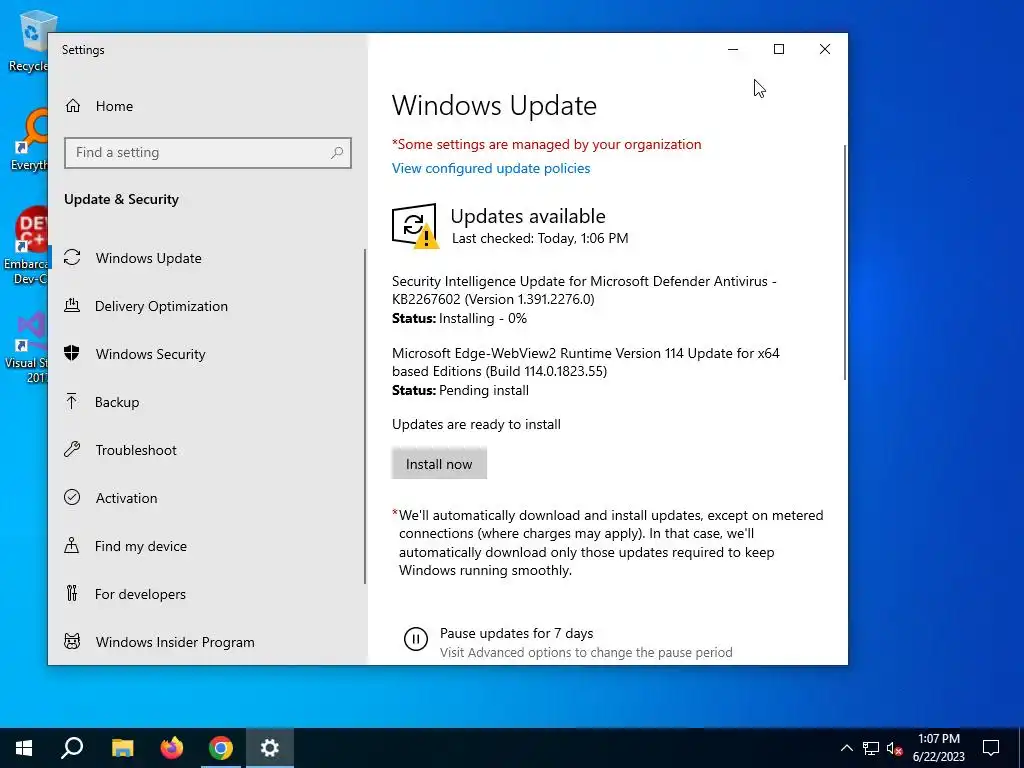Click the magnifier icon in Find a setting
Image resolution: width=1024 pixels, height=768 pixels.
coord(337,153)
